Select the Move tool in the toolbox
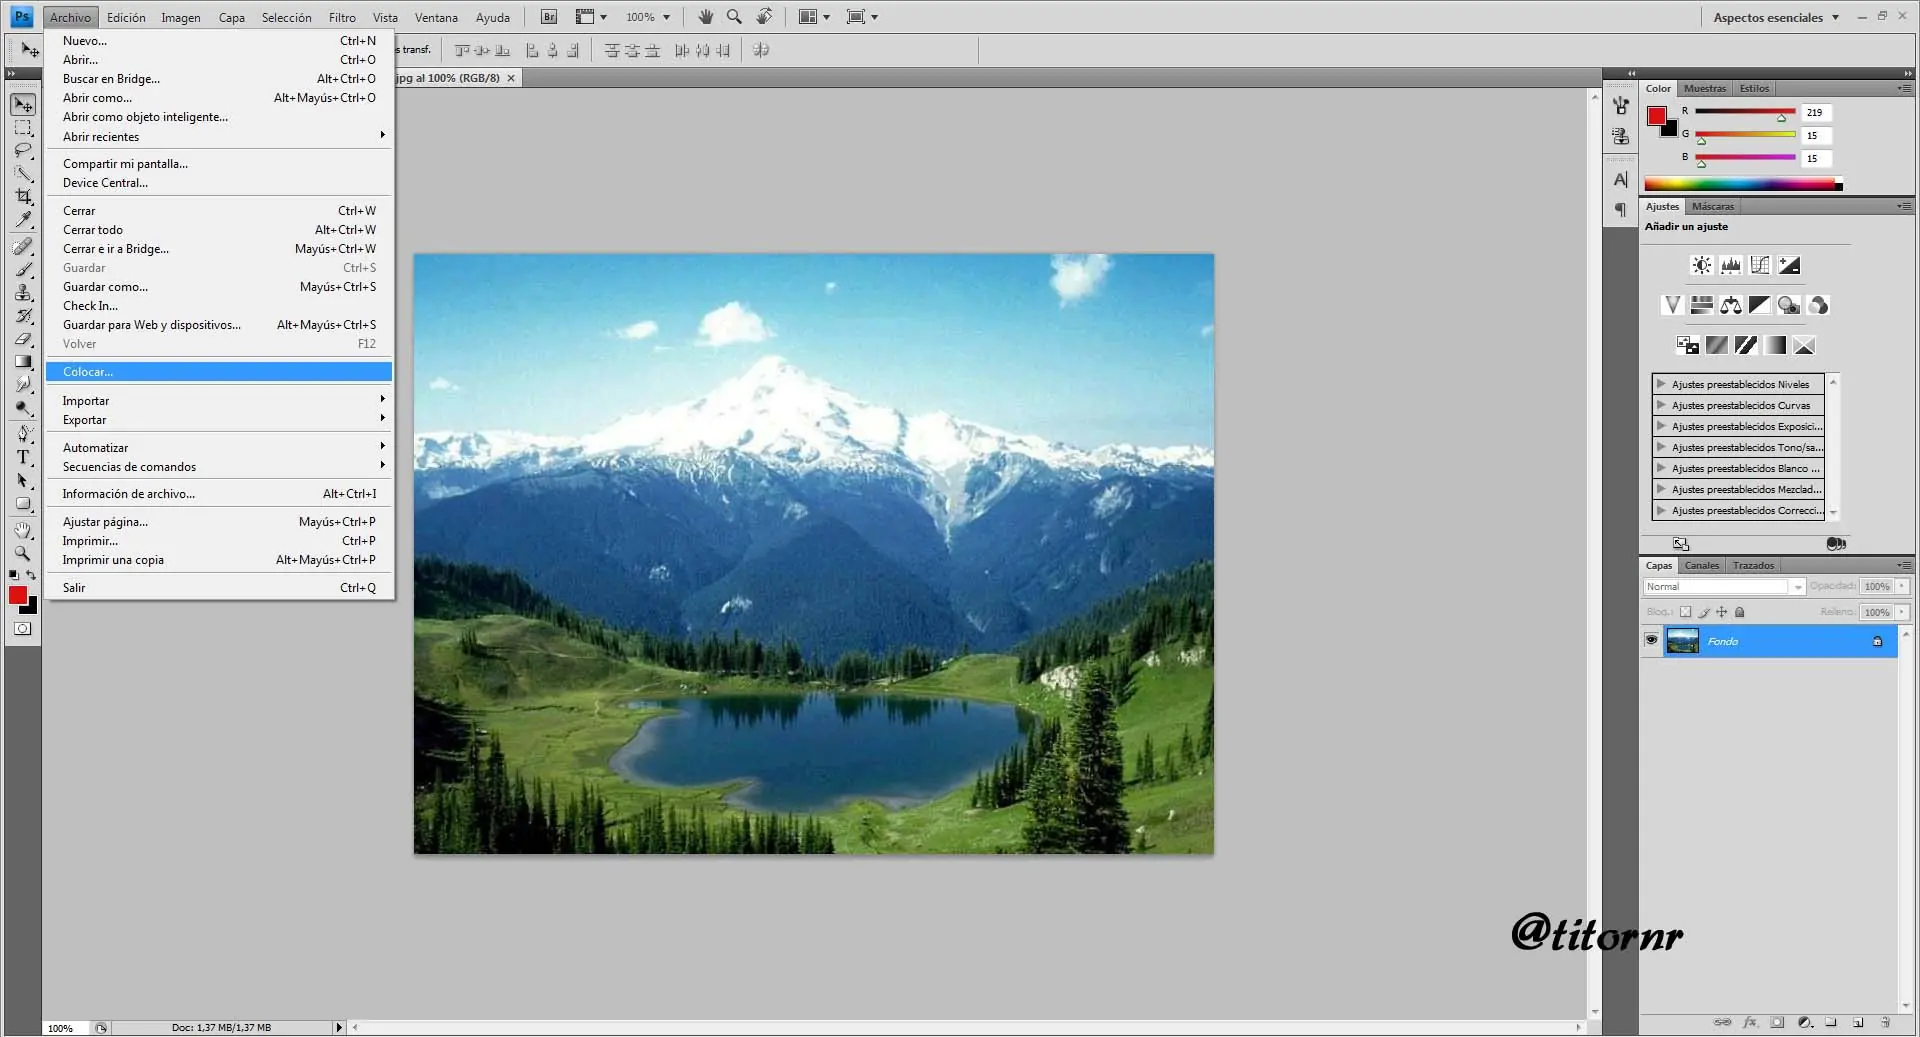This screenshot has width=1920, height=1037. [x=23, y=105]
